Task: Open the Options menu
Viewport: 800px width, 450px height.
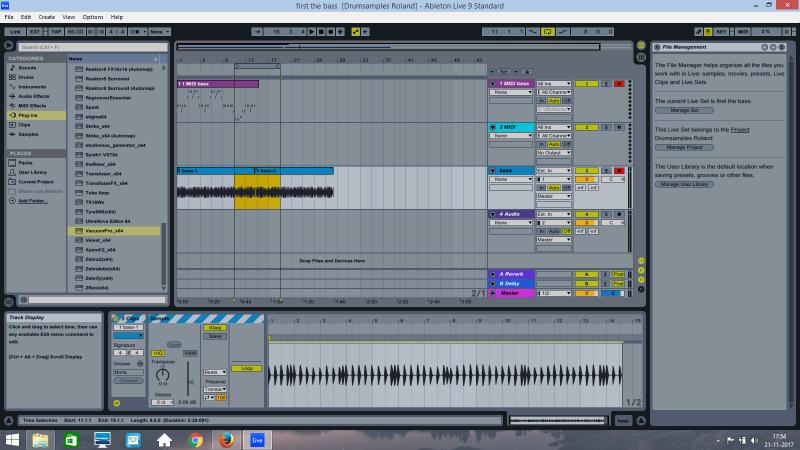Action: pyautogui.click(x=93, y=17)
